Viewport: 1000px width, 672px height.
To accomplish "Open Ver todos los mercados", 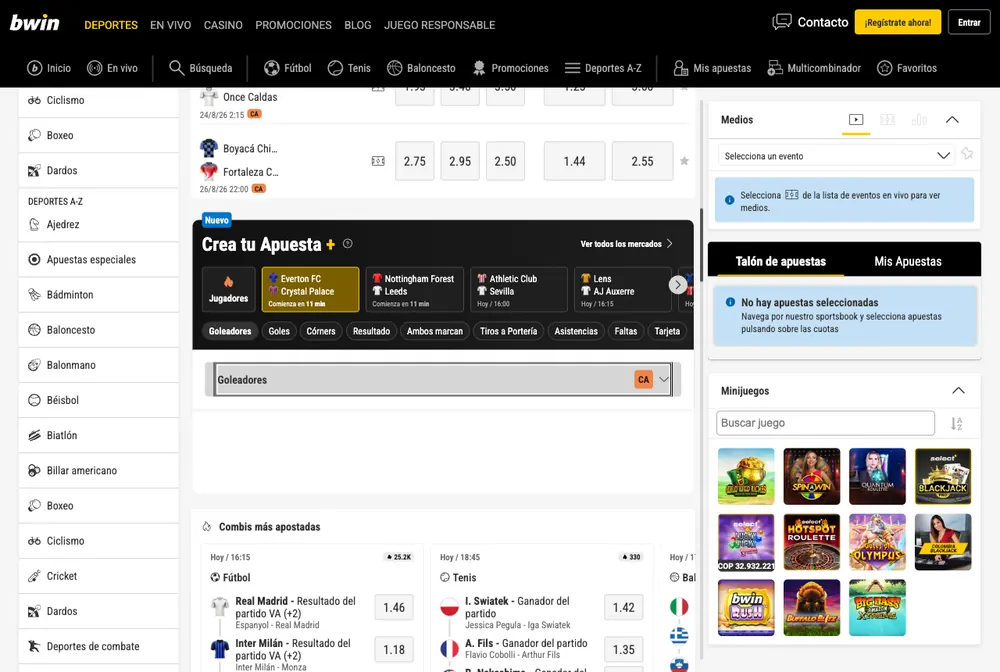I will (x=626, y=244).
